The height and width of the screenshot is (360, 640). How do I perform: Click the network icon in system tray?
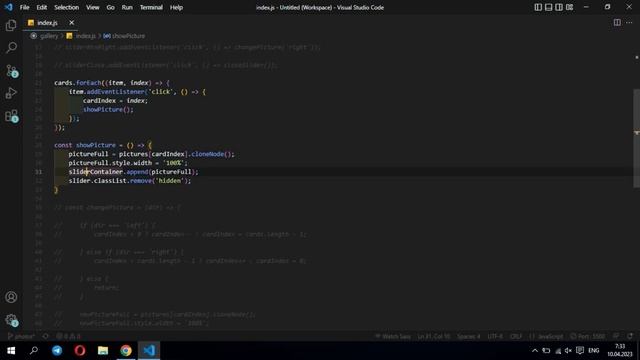(558, 351)
